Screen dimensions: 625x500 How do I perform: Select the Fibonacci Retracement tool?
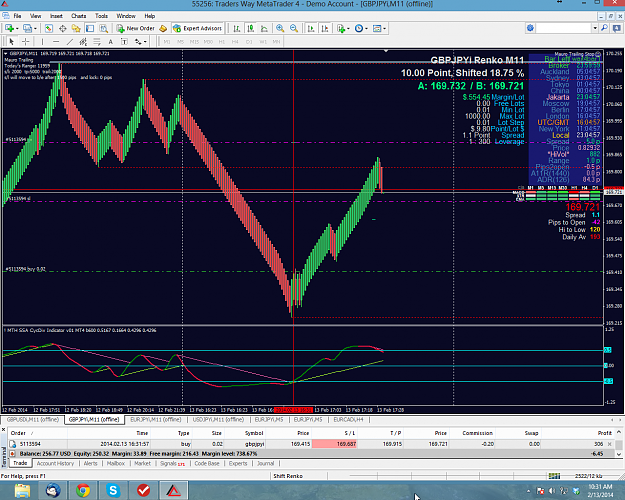97,41
